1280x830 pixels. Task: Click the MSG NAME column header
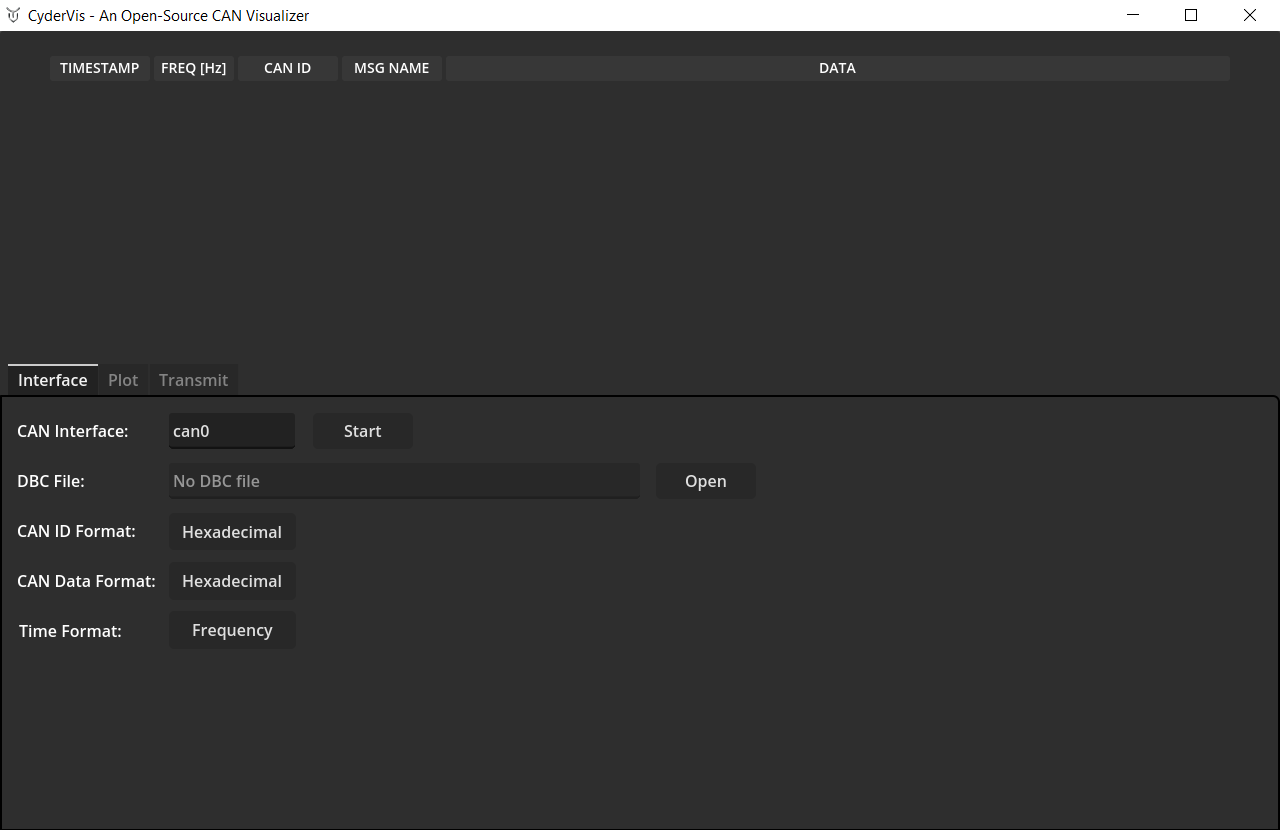[391, 68]
